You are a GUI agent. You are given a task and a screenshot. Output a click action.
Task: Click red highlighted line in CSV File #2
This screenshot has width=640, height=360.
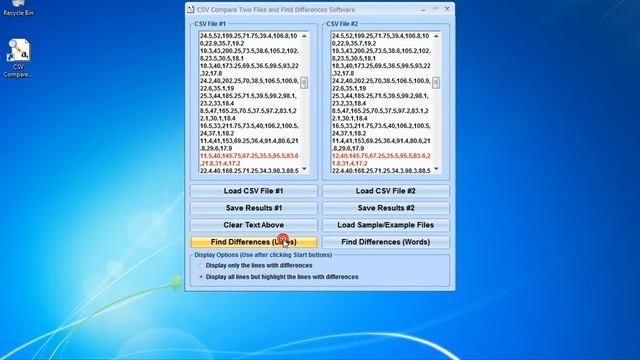pyautogui.click(x=381, y=160)
